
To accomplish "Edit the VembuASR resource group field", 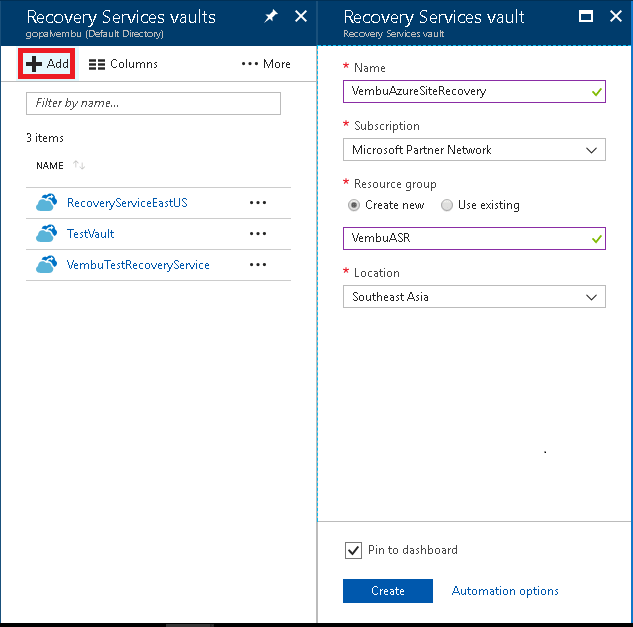I will pyautogui.click(x=474, y=239).
